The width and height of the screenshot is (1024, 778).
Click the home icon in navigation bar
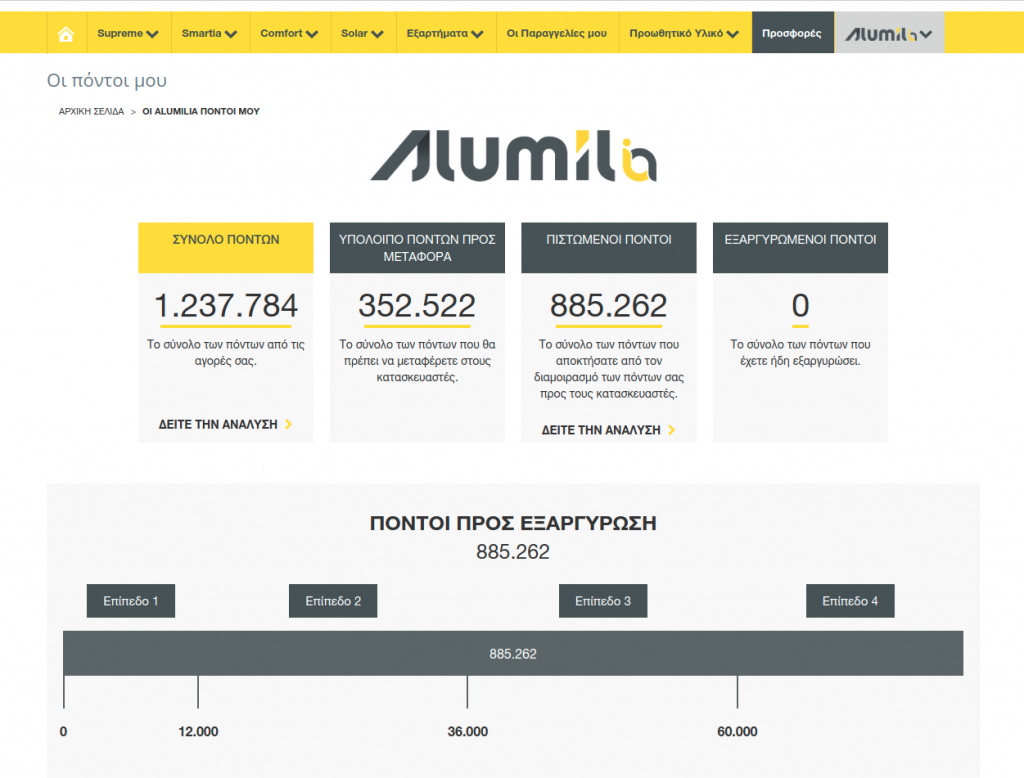click(66, 34)
